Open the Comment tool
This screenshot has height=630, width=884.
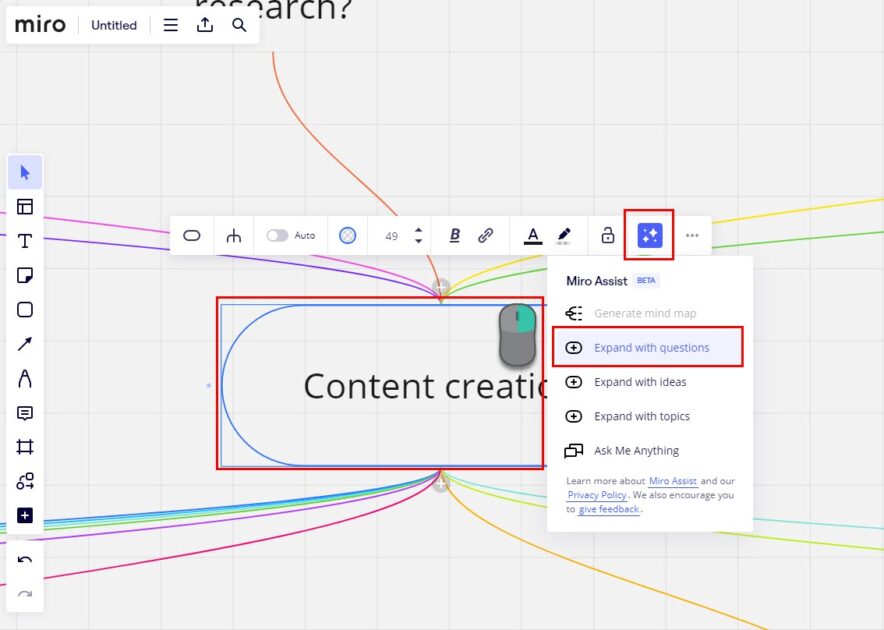click(x=24, y=414)
